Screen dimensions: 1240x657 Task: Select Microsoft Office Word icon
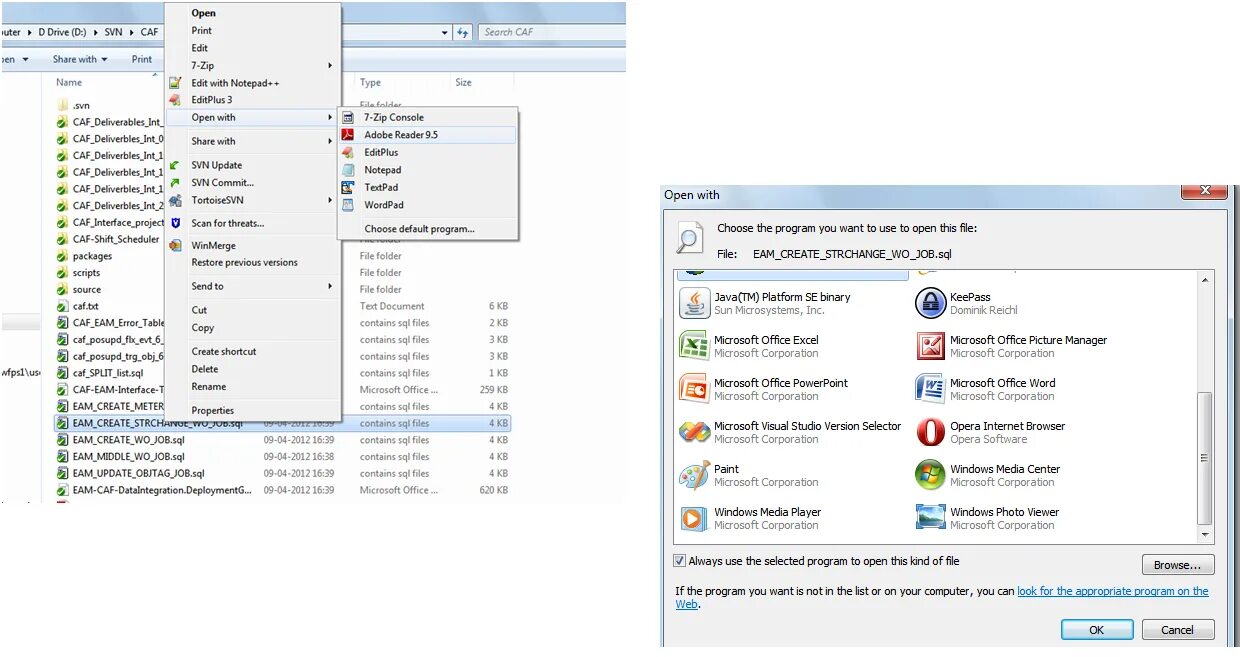coord(930,389)
